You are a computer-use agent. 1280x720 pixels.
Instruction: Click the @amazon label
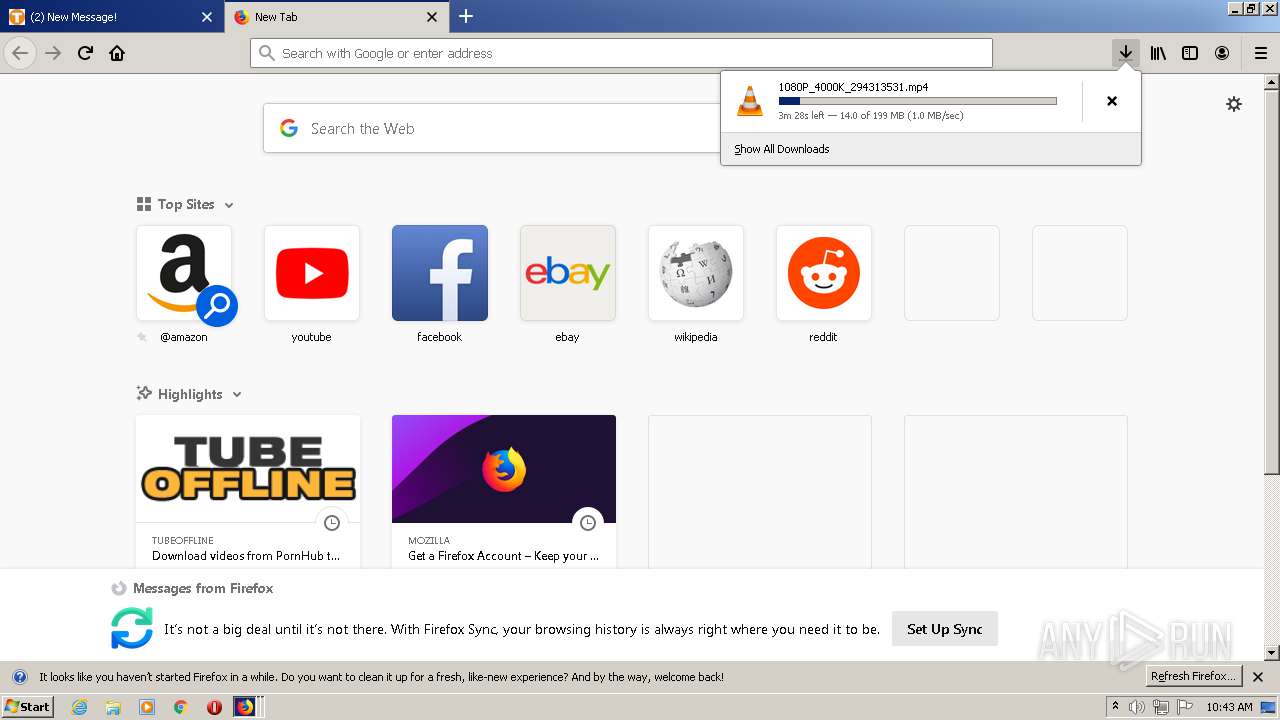(184, 337)
